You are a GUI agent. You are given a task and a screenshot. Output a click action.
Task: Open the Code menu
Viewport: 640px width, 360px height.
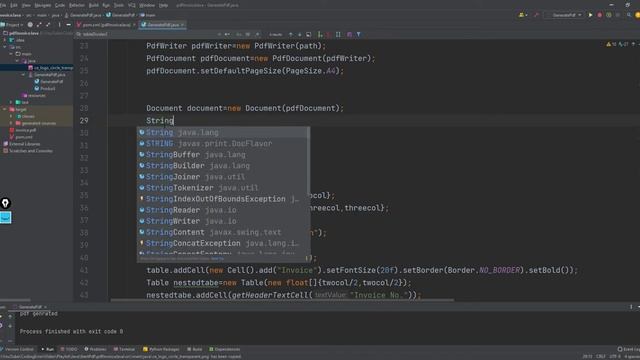point(60,5)
